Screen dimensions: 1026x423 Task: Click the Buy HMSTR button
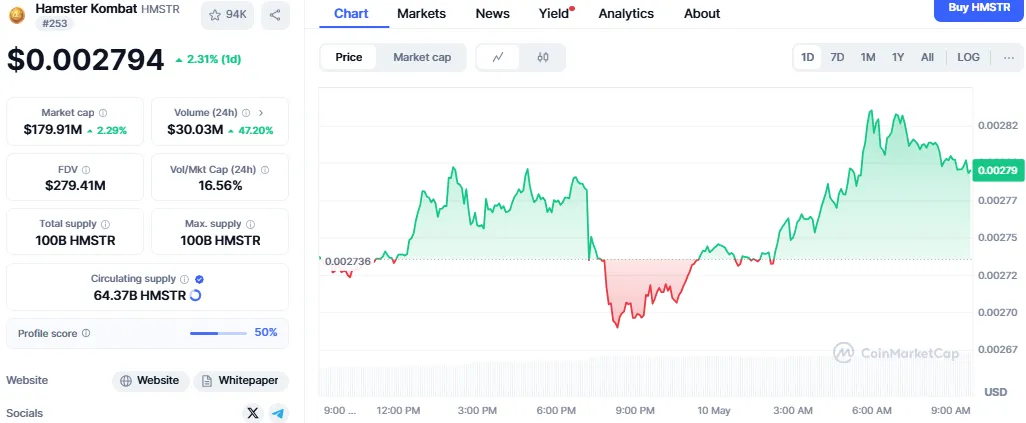pyautogui.click(x=979, y=8)
